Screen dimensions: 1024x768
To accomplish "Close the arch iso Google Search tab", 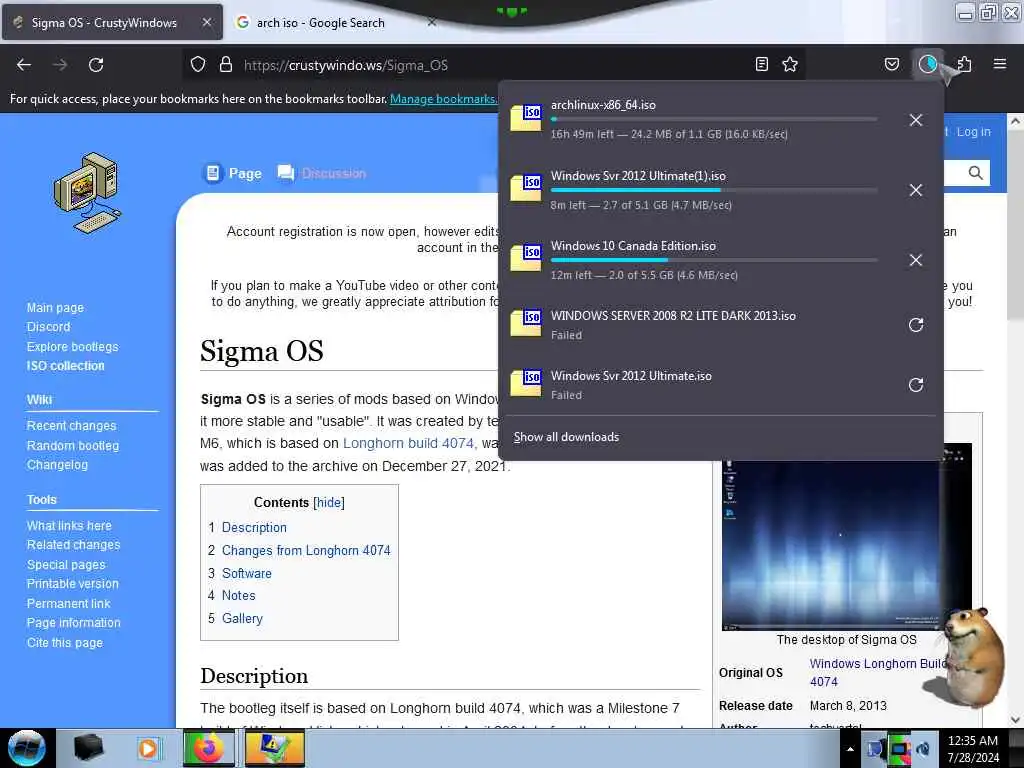I will pos(432,22).
